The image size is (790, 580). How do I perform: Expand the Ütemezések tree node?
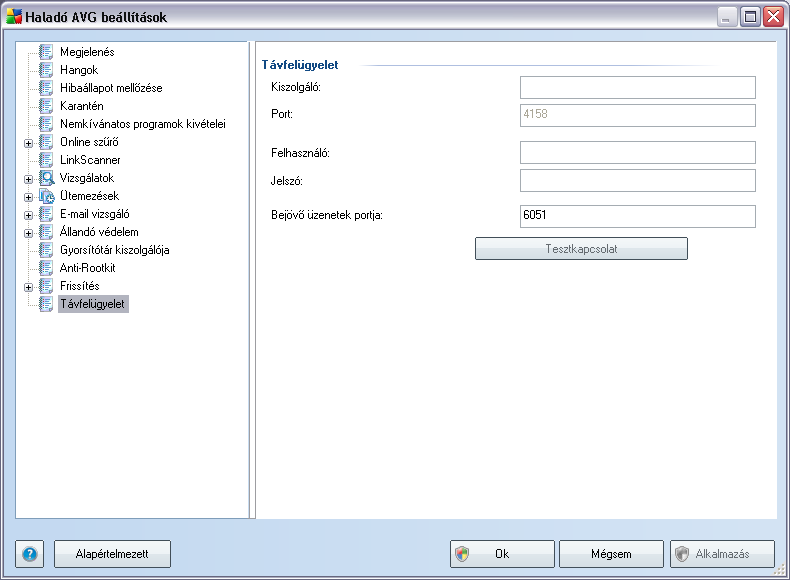coord(29,197)
